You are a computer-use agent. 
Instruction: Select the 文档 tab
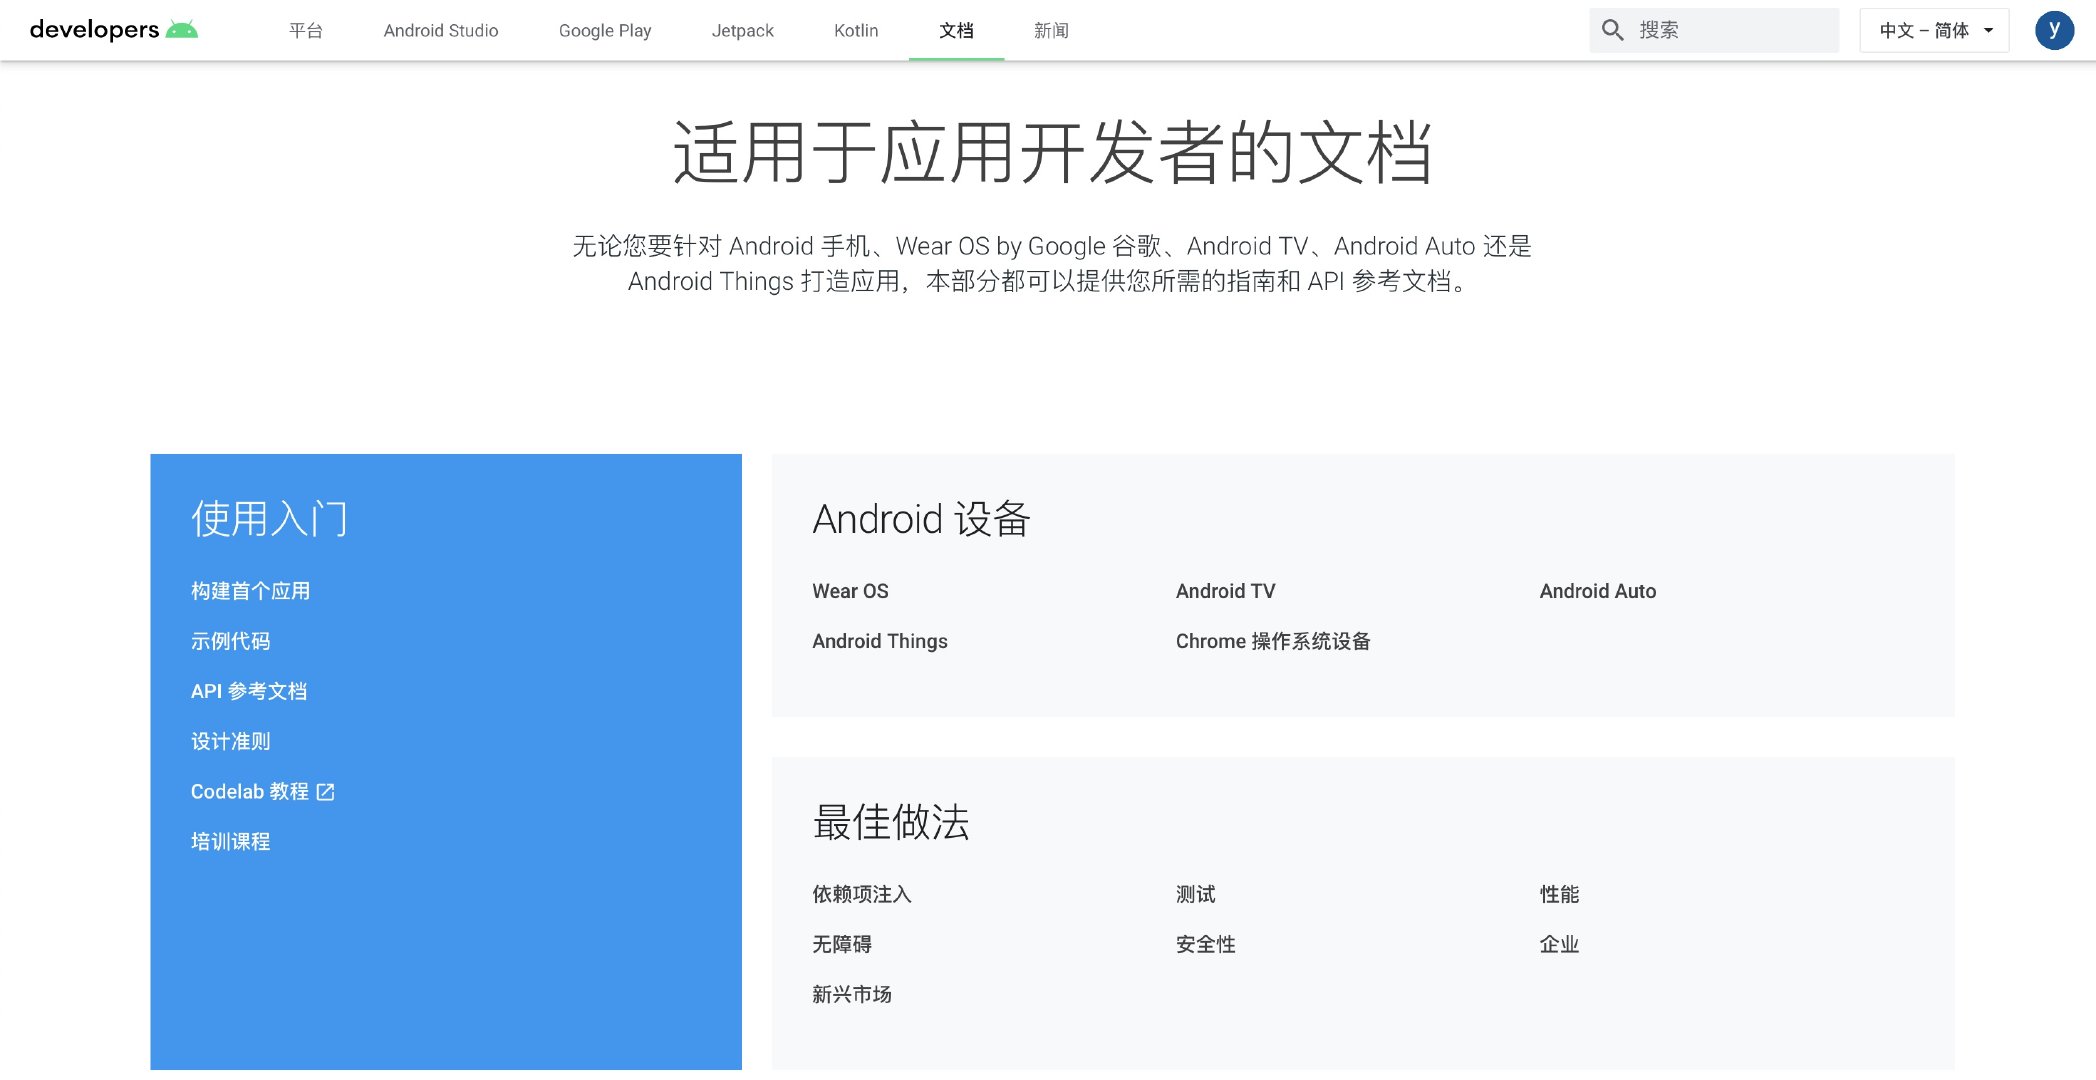(x=956, y=31)
